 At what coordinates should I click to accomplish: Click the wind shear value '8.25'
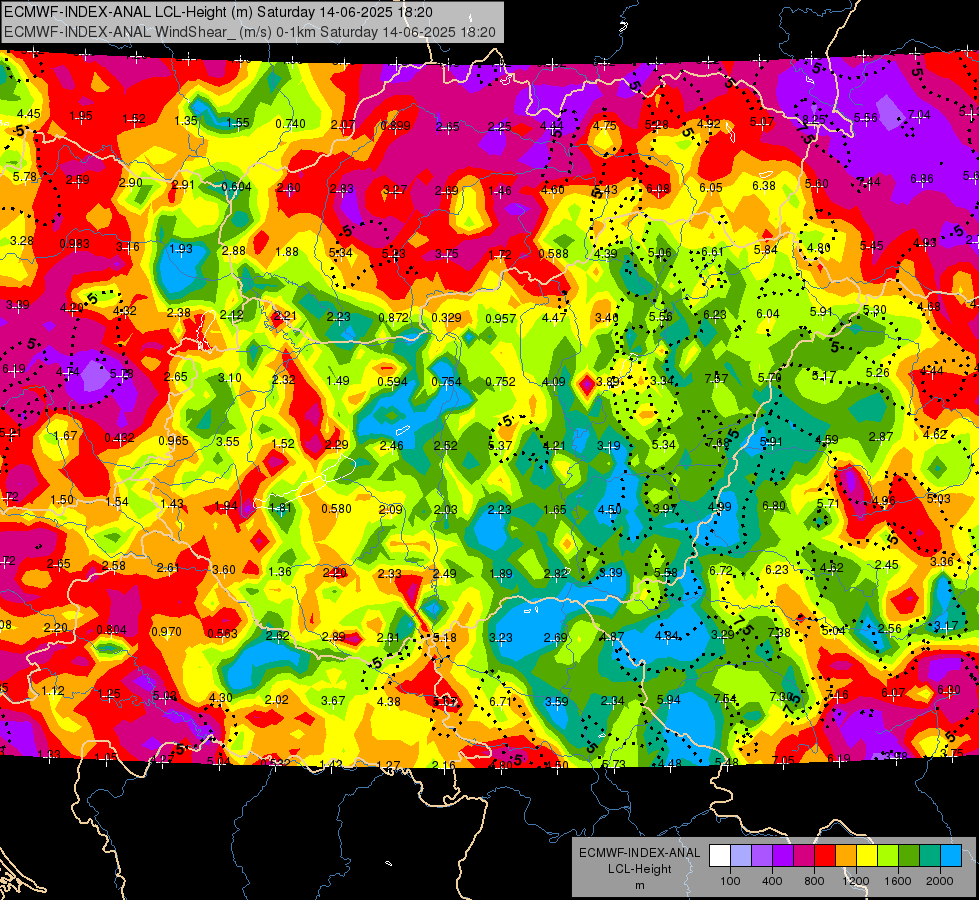814,119
